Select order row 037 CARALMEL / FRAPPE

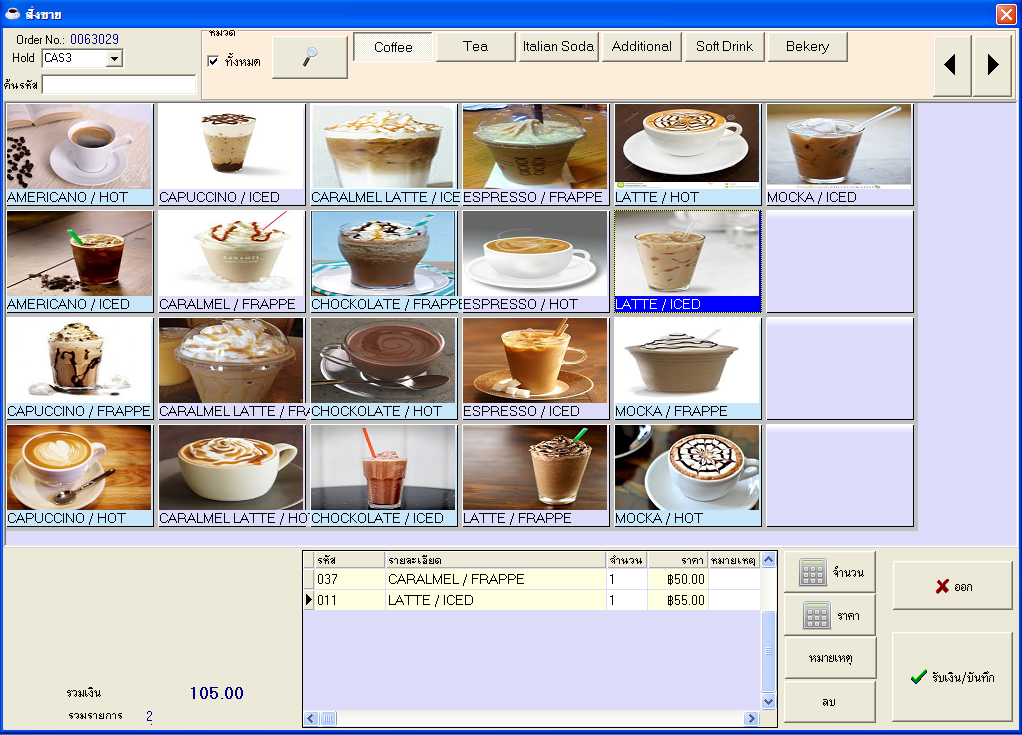tap(532, 579)
